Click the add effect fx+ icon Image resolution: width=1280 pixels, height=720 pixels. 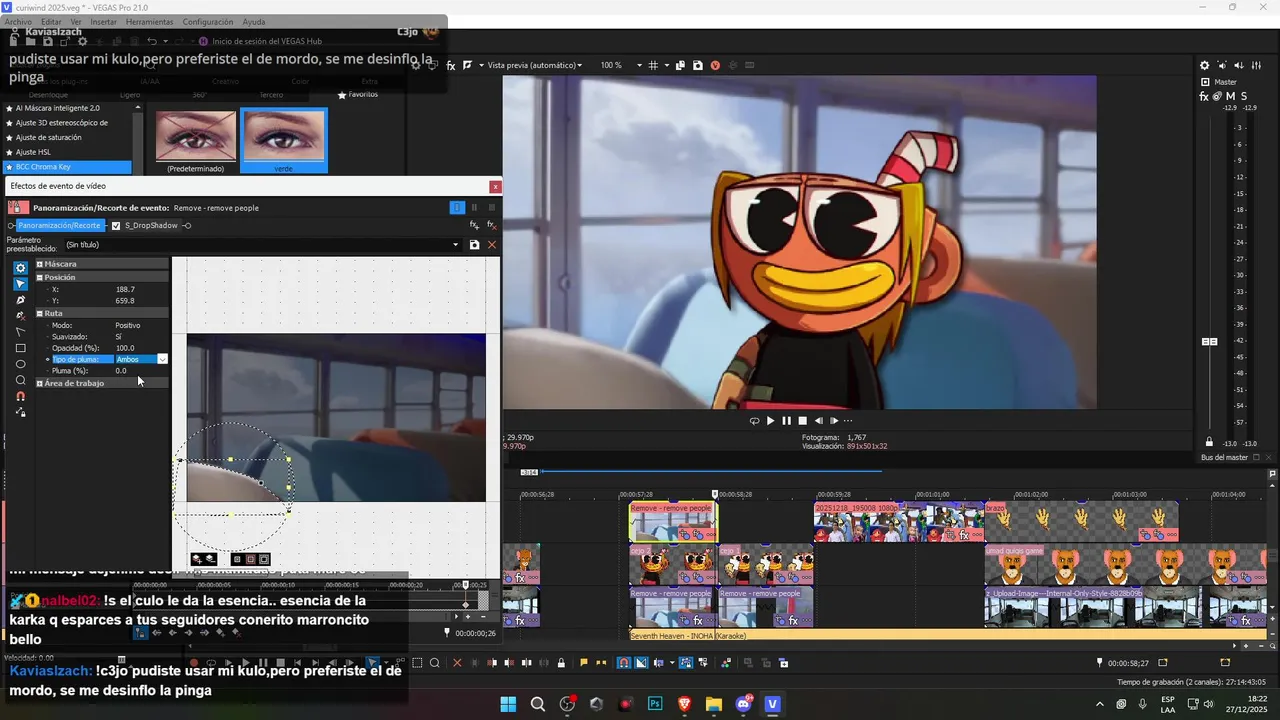coord(474,225)
